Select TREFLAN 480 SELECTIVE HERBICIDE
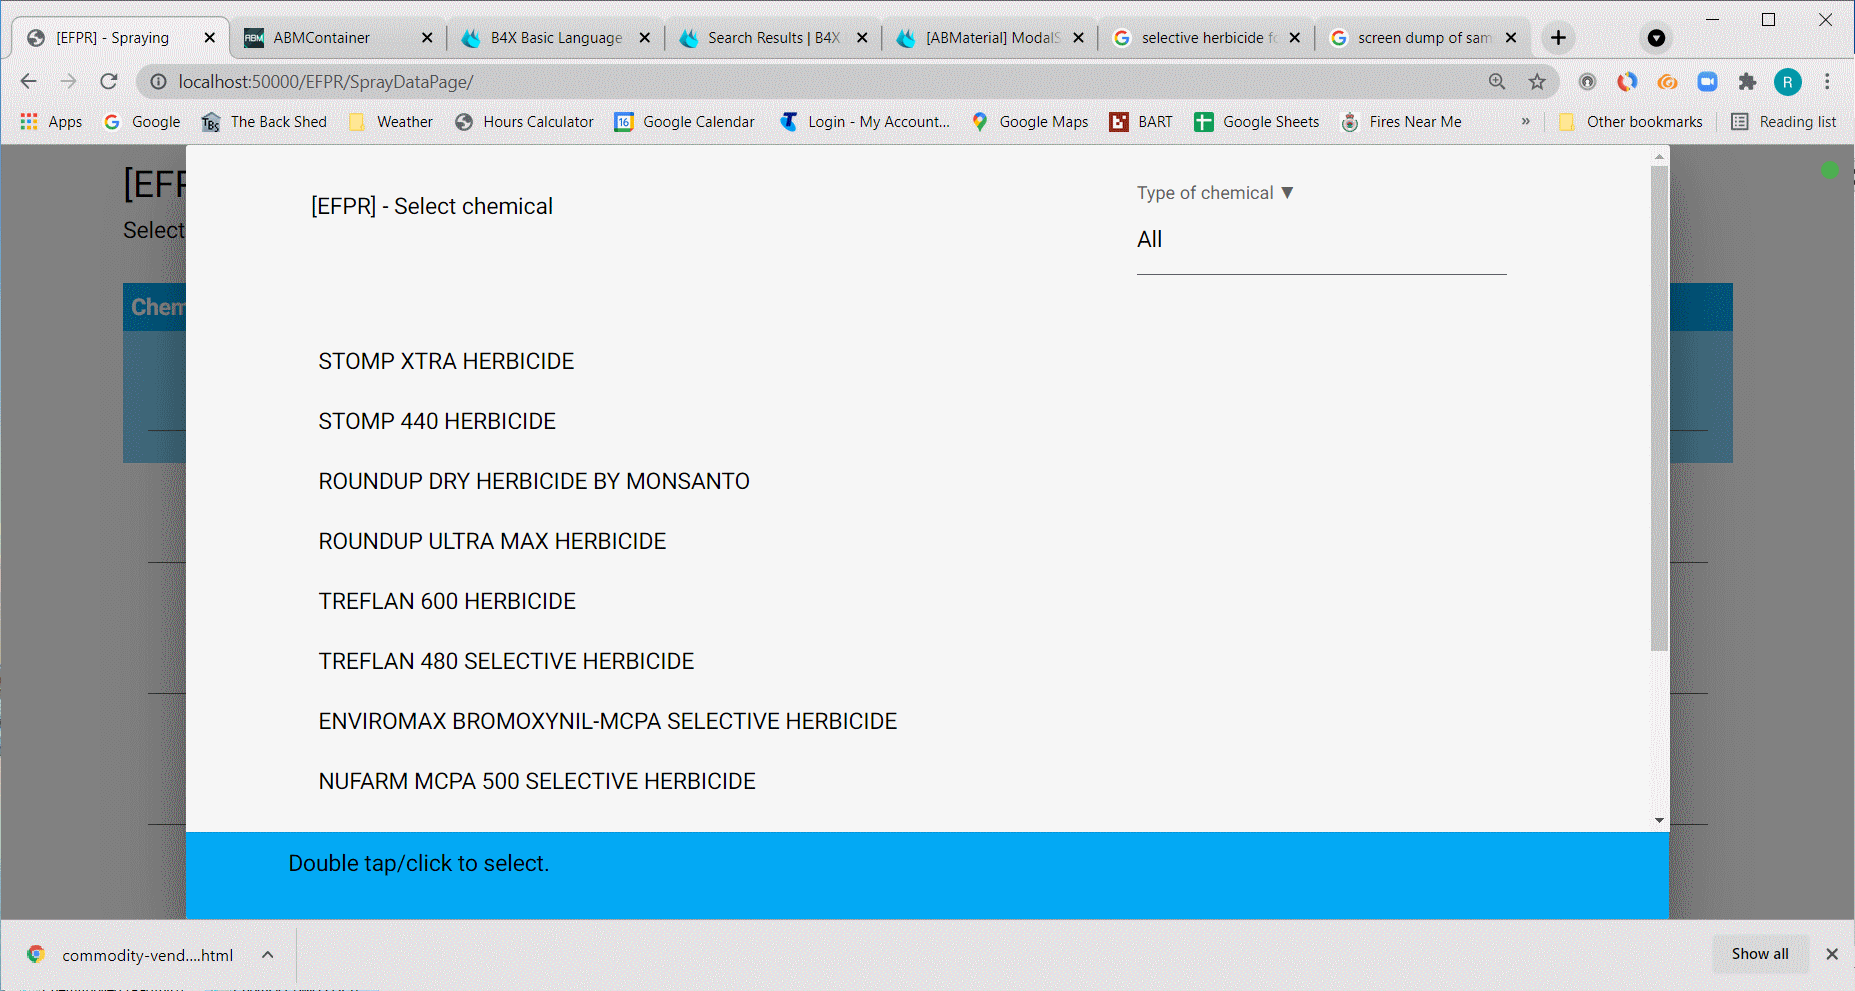This screenshot has height=991, width=1855. coord(506,661)
